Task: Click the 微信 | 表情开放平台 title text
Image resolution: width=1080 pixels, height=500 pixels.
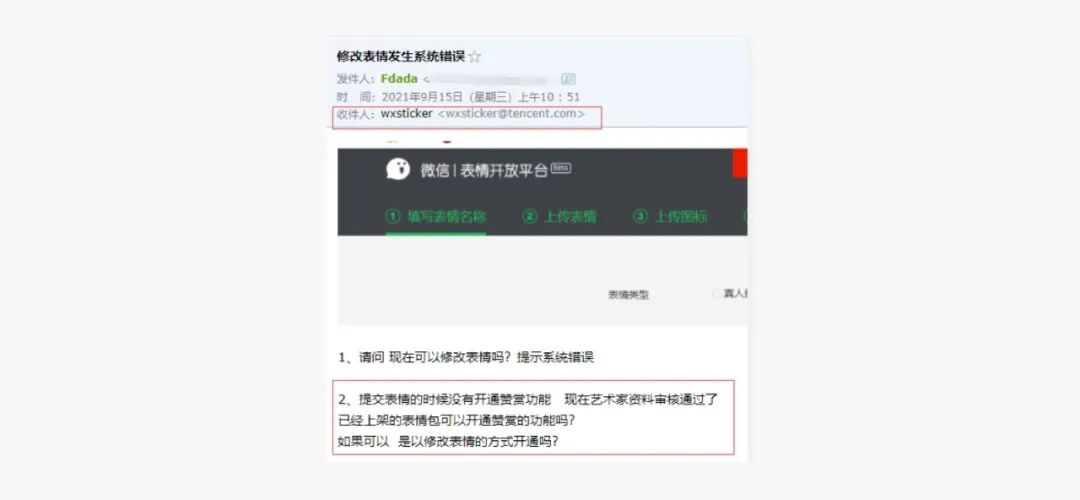Action: (x=484, y=169)
